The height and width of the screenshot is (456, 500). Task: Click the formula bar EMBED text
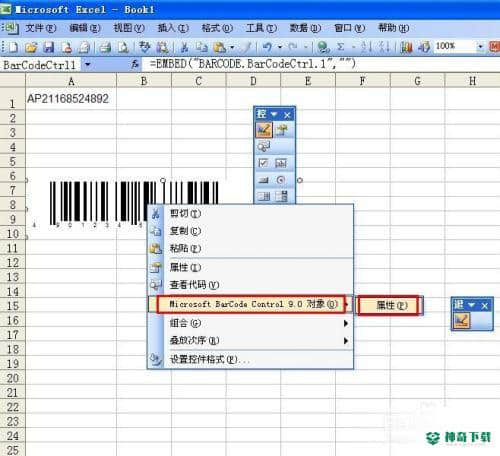[252, 64]
